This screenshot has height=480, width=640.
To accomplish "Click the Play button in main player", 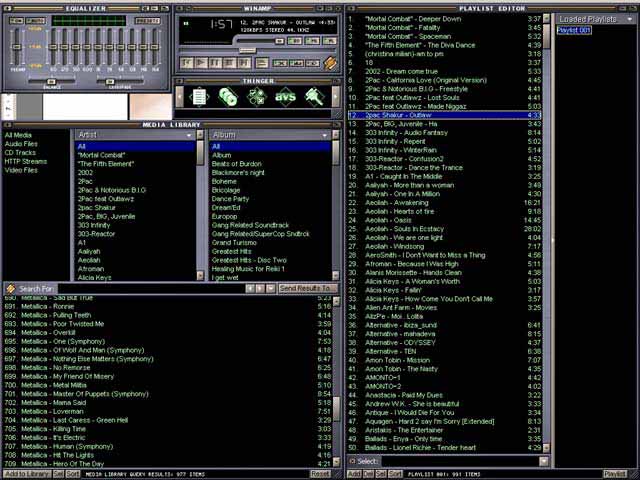I will [201, 63].
